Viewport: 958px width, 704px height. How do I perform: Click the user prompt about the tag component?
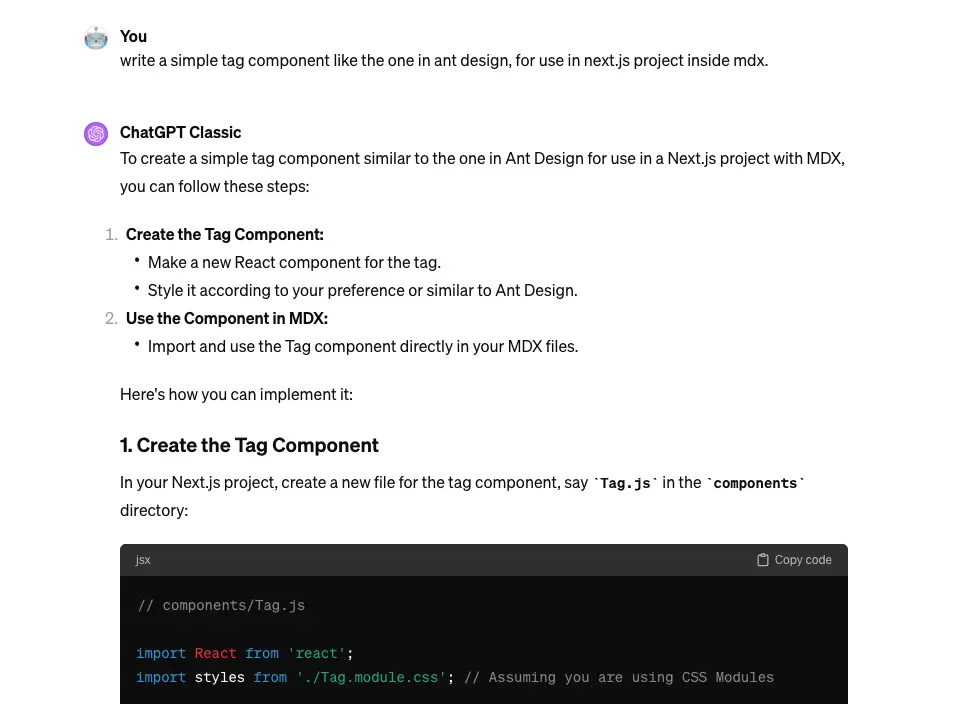pos(443,60)
